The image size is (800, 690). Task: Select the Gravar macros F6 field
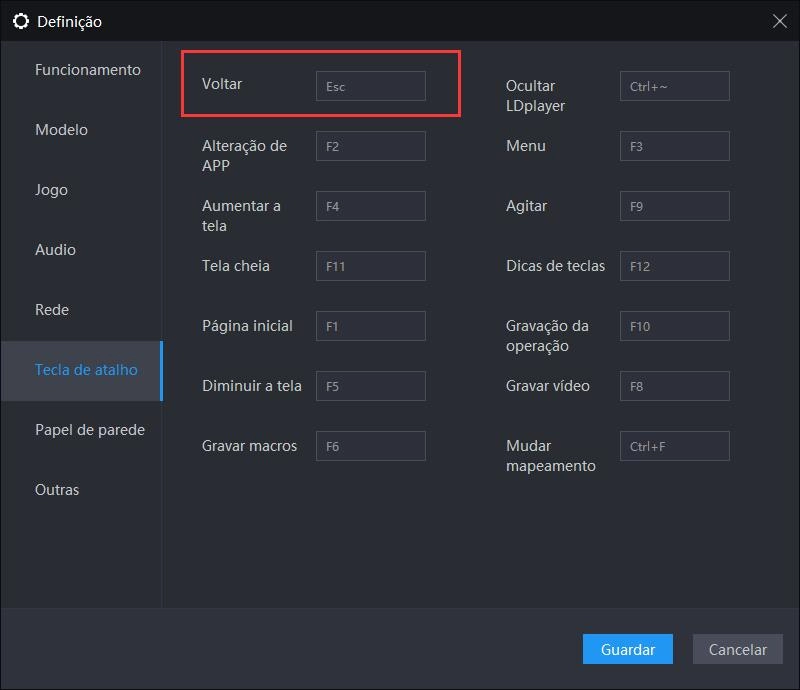click(x=370, y=446)
